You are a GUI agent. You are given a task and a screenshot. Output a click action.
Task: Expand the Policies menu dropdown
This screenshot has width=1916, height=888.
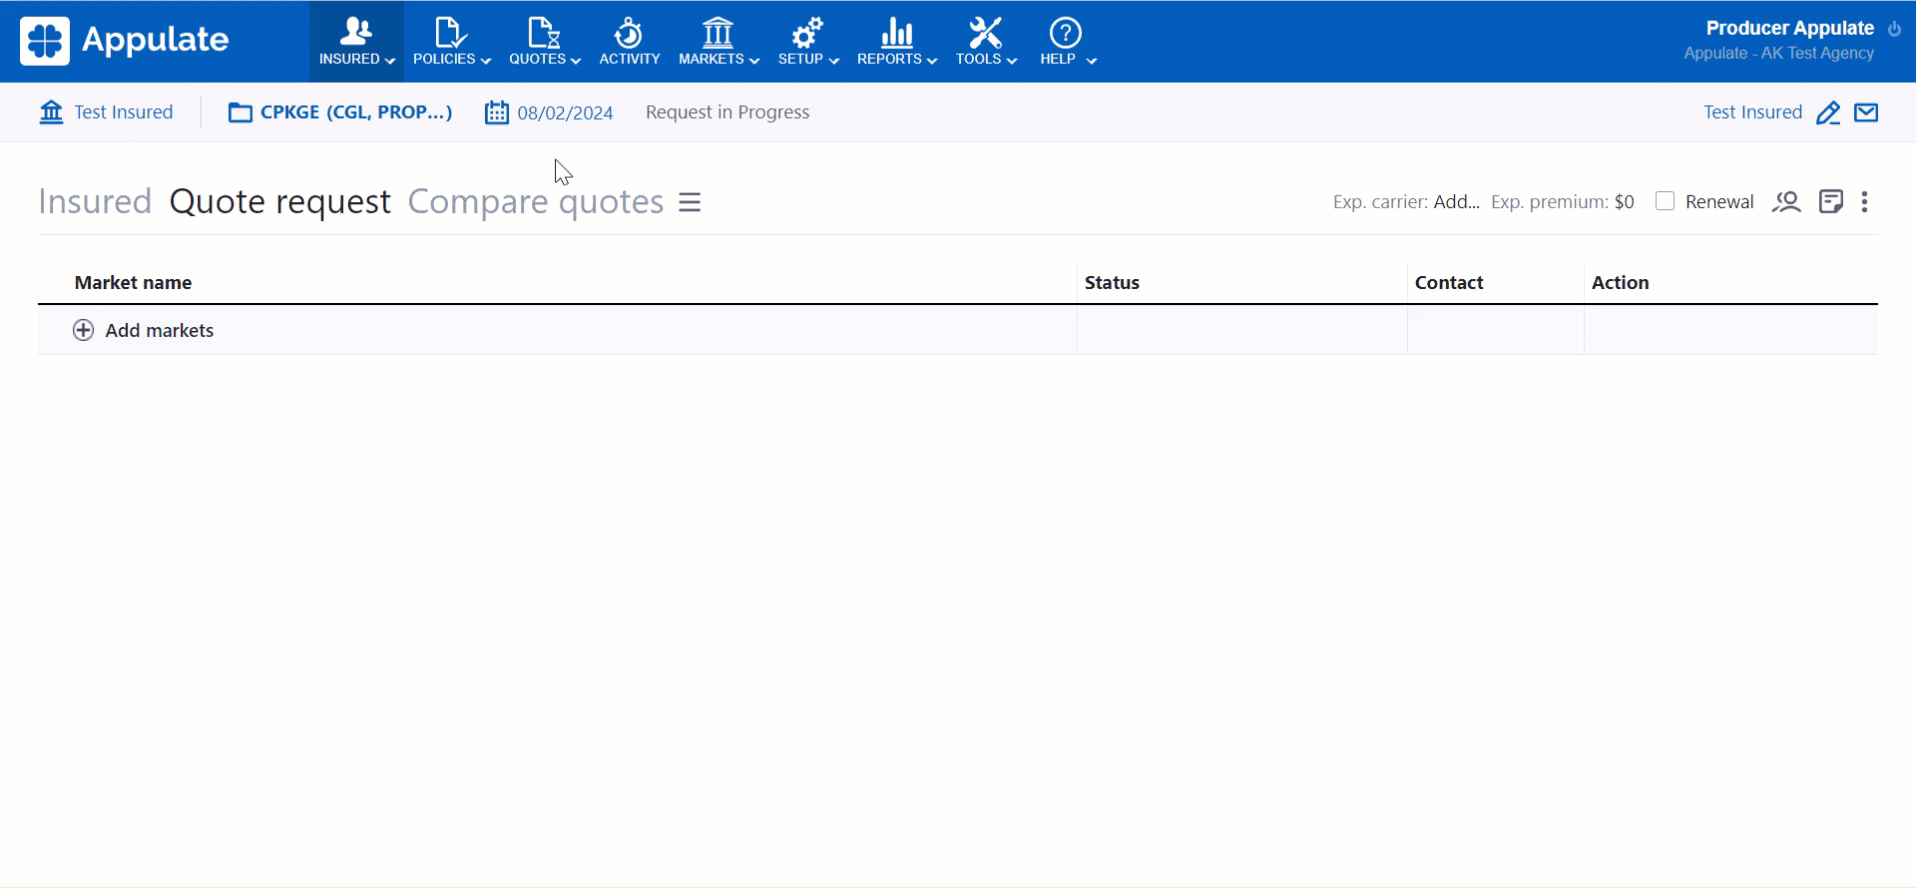pos(451,41)
